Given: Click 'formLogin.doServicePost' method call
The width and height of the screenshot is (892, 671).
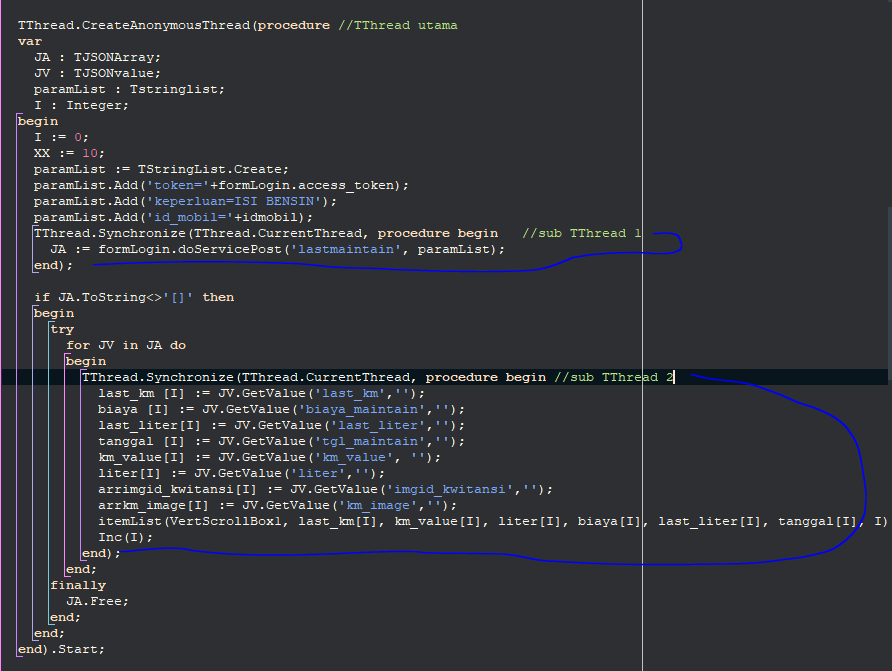Looking at the screenshot, I should pyautogui.click(x=190, y=249).
